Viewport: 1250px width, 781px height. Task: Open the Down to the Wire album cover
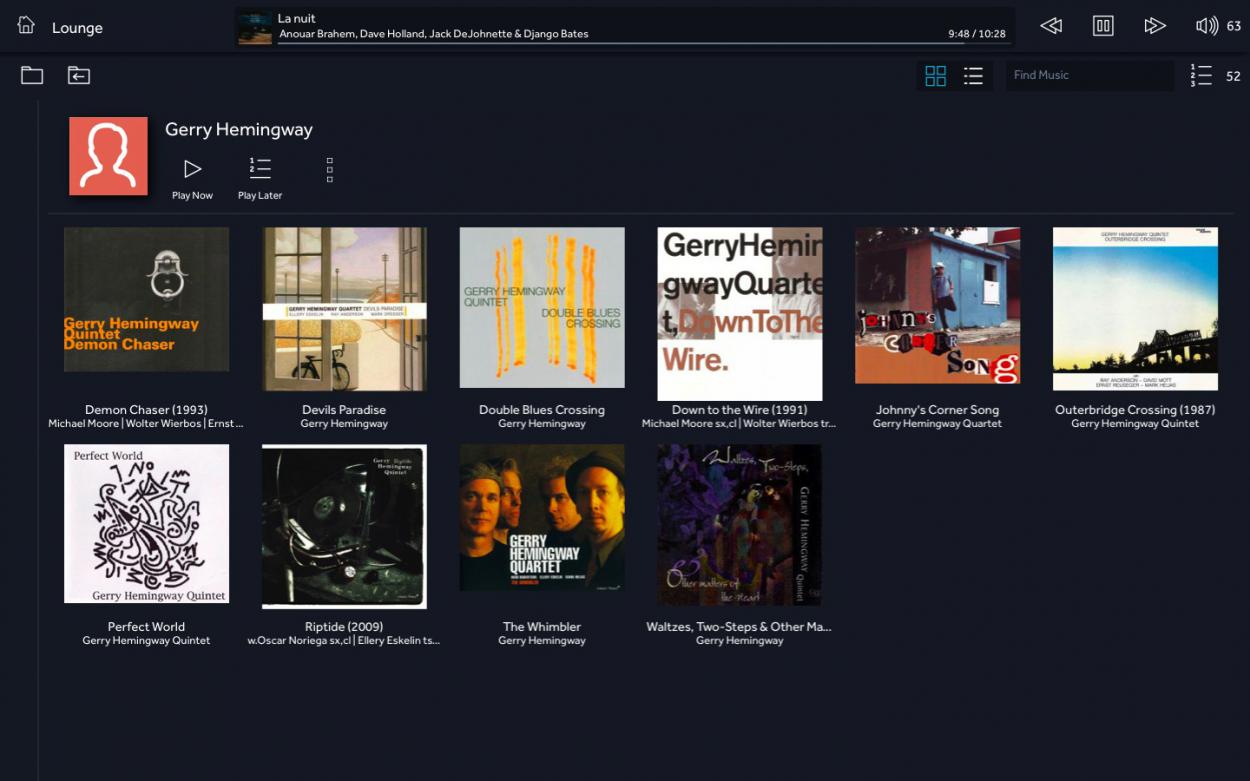tap(739, 313)
